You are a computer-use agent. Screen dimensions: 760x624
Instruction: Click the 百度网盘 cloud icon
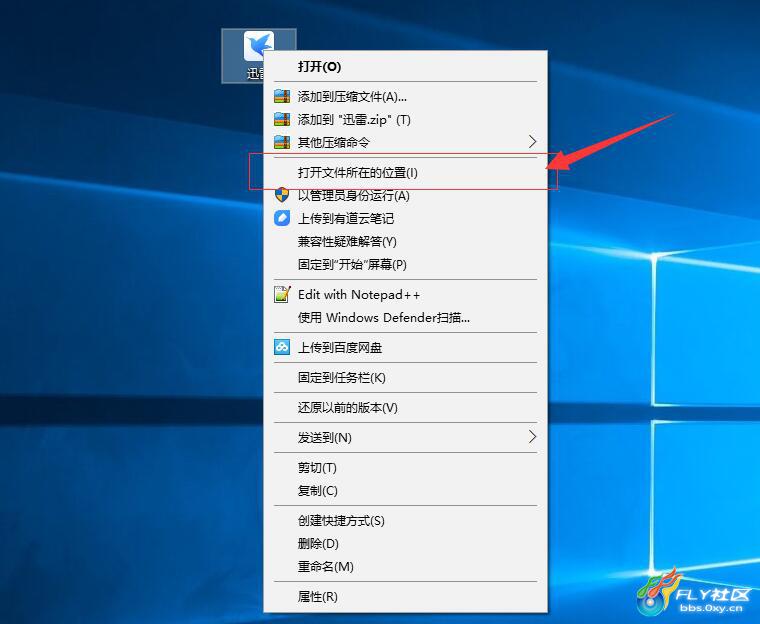pyautogui.click(x=282, y=347)
